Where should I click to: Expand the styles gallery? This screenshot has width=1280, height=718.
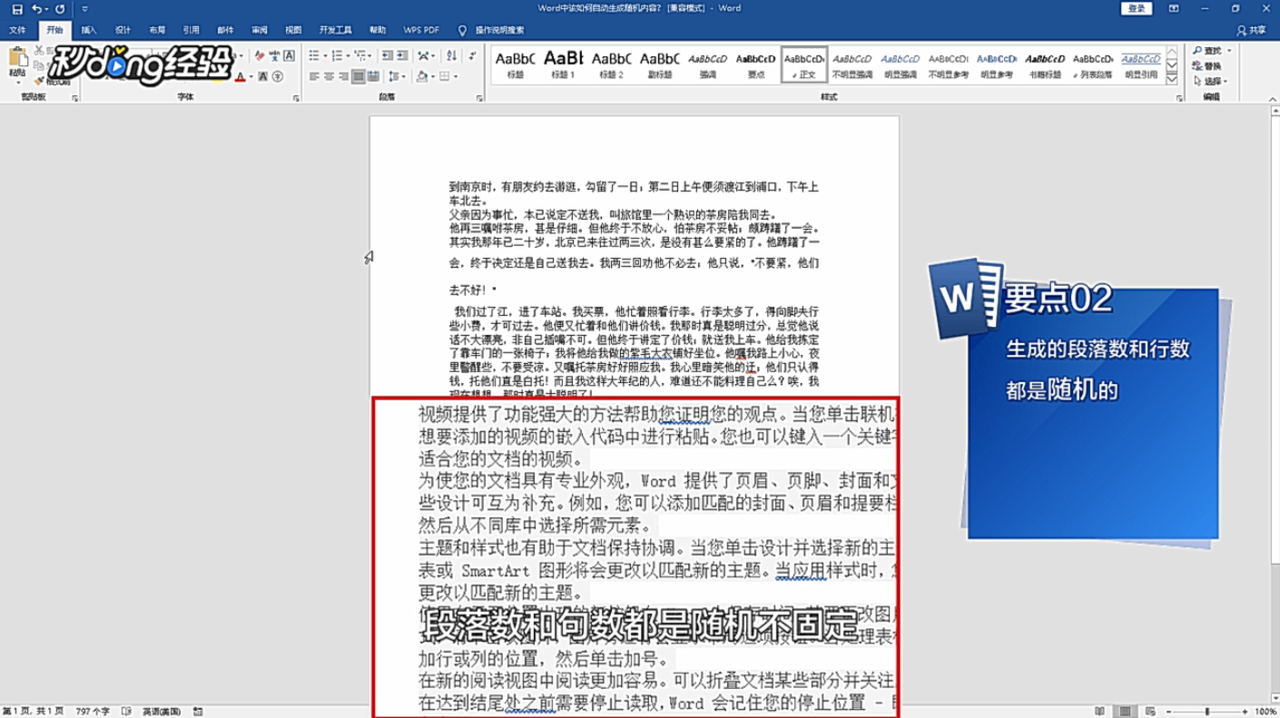coord(1172,79)
